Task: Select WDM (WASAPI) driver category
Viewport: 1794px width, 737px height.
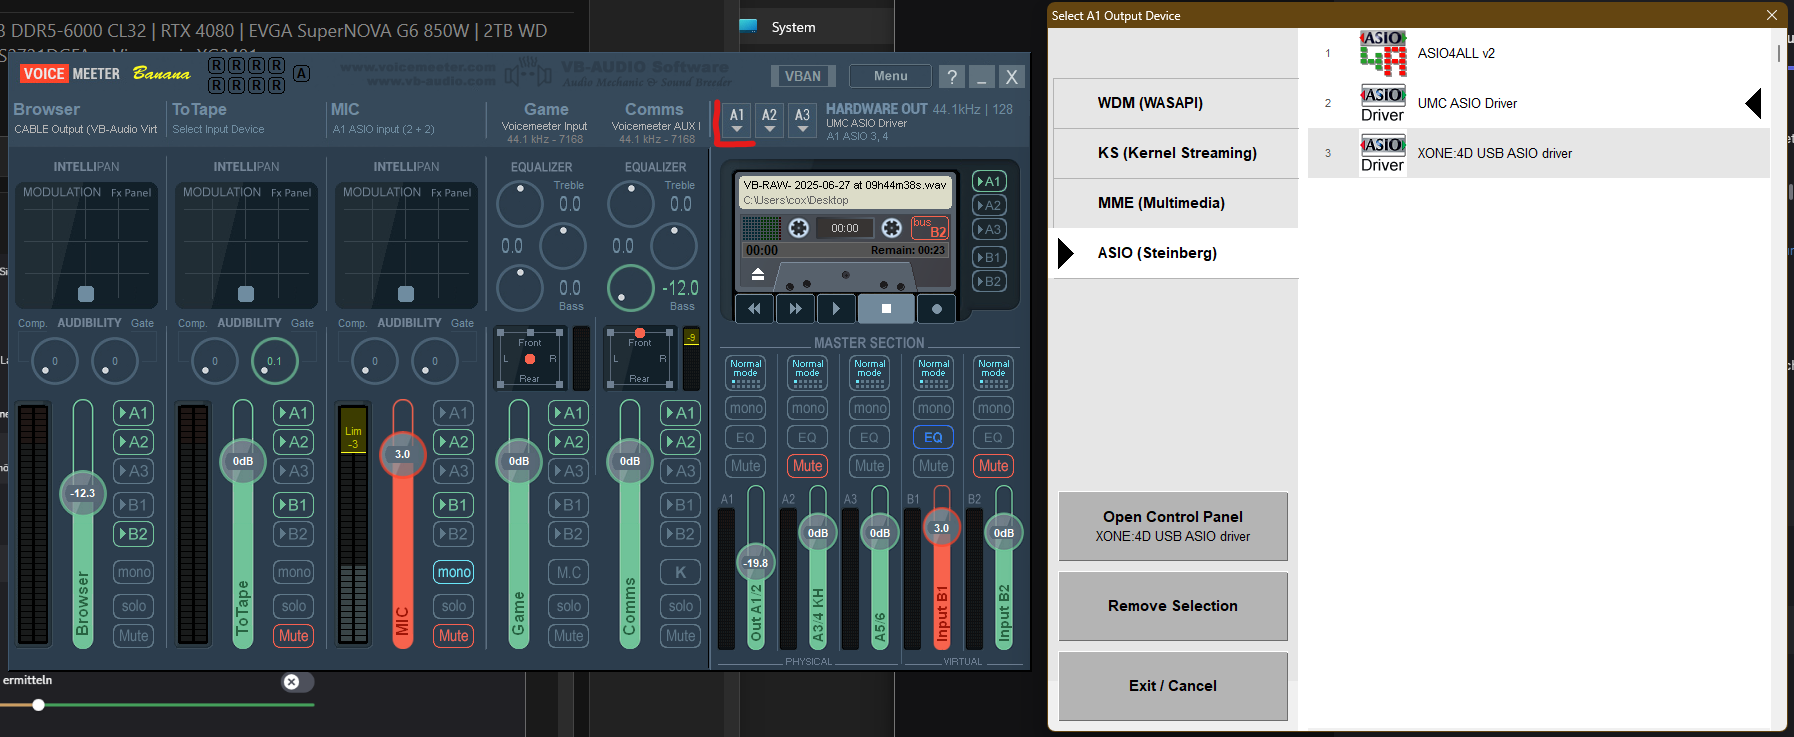Action: point(1175,103)
